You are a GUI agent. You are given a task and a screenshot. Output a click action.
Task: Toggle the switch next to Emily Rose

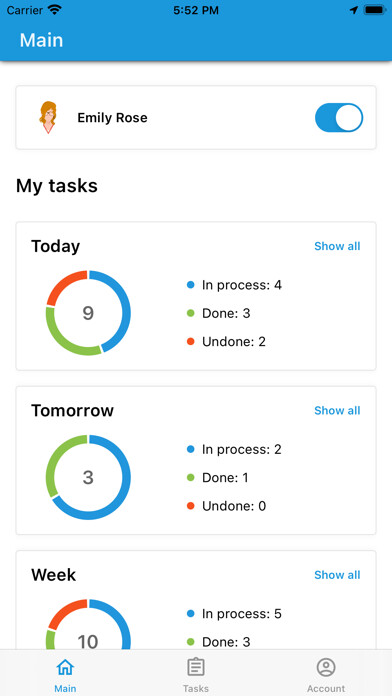pos(339,118)
